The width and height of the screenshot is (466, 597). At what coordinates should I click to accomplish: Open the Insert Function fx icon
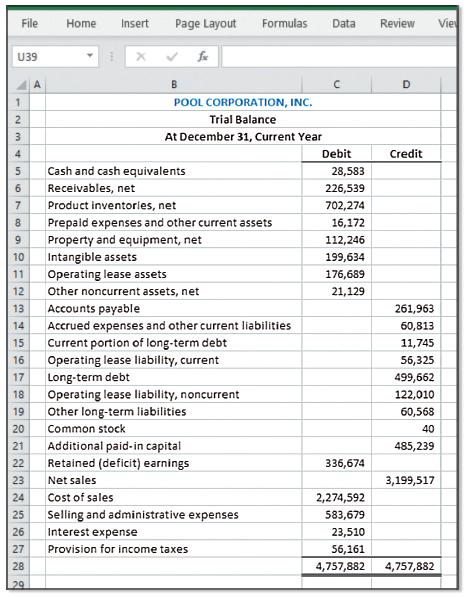(203, 56)
